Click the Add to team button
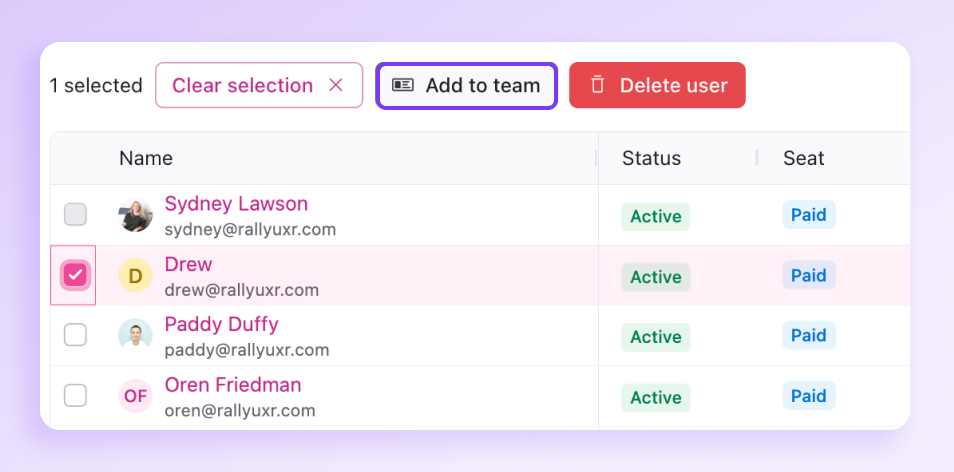The image size is (954, 472). [467, 86]
